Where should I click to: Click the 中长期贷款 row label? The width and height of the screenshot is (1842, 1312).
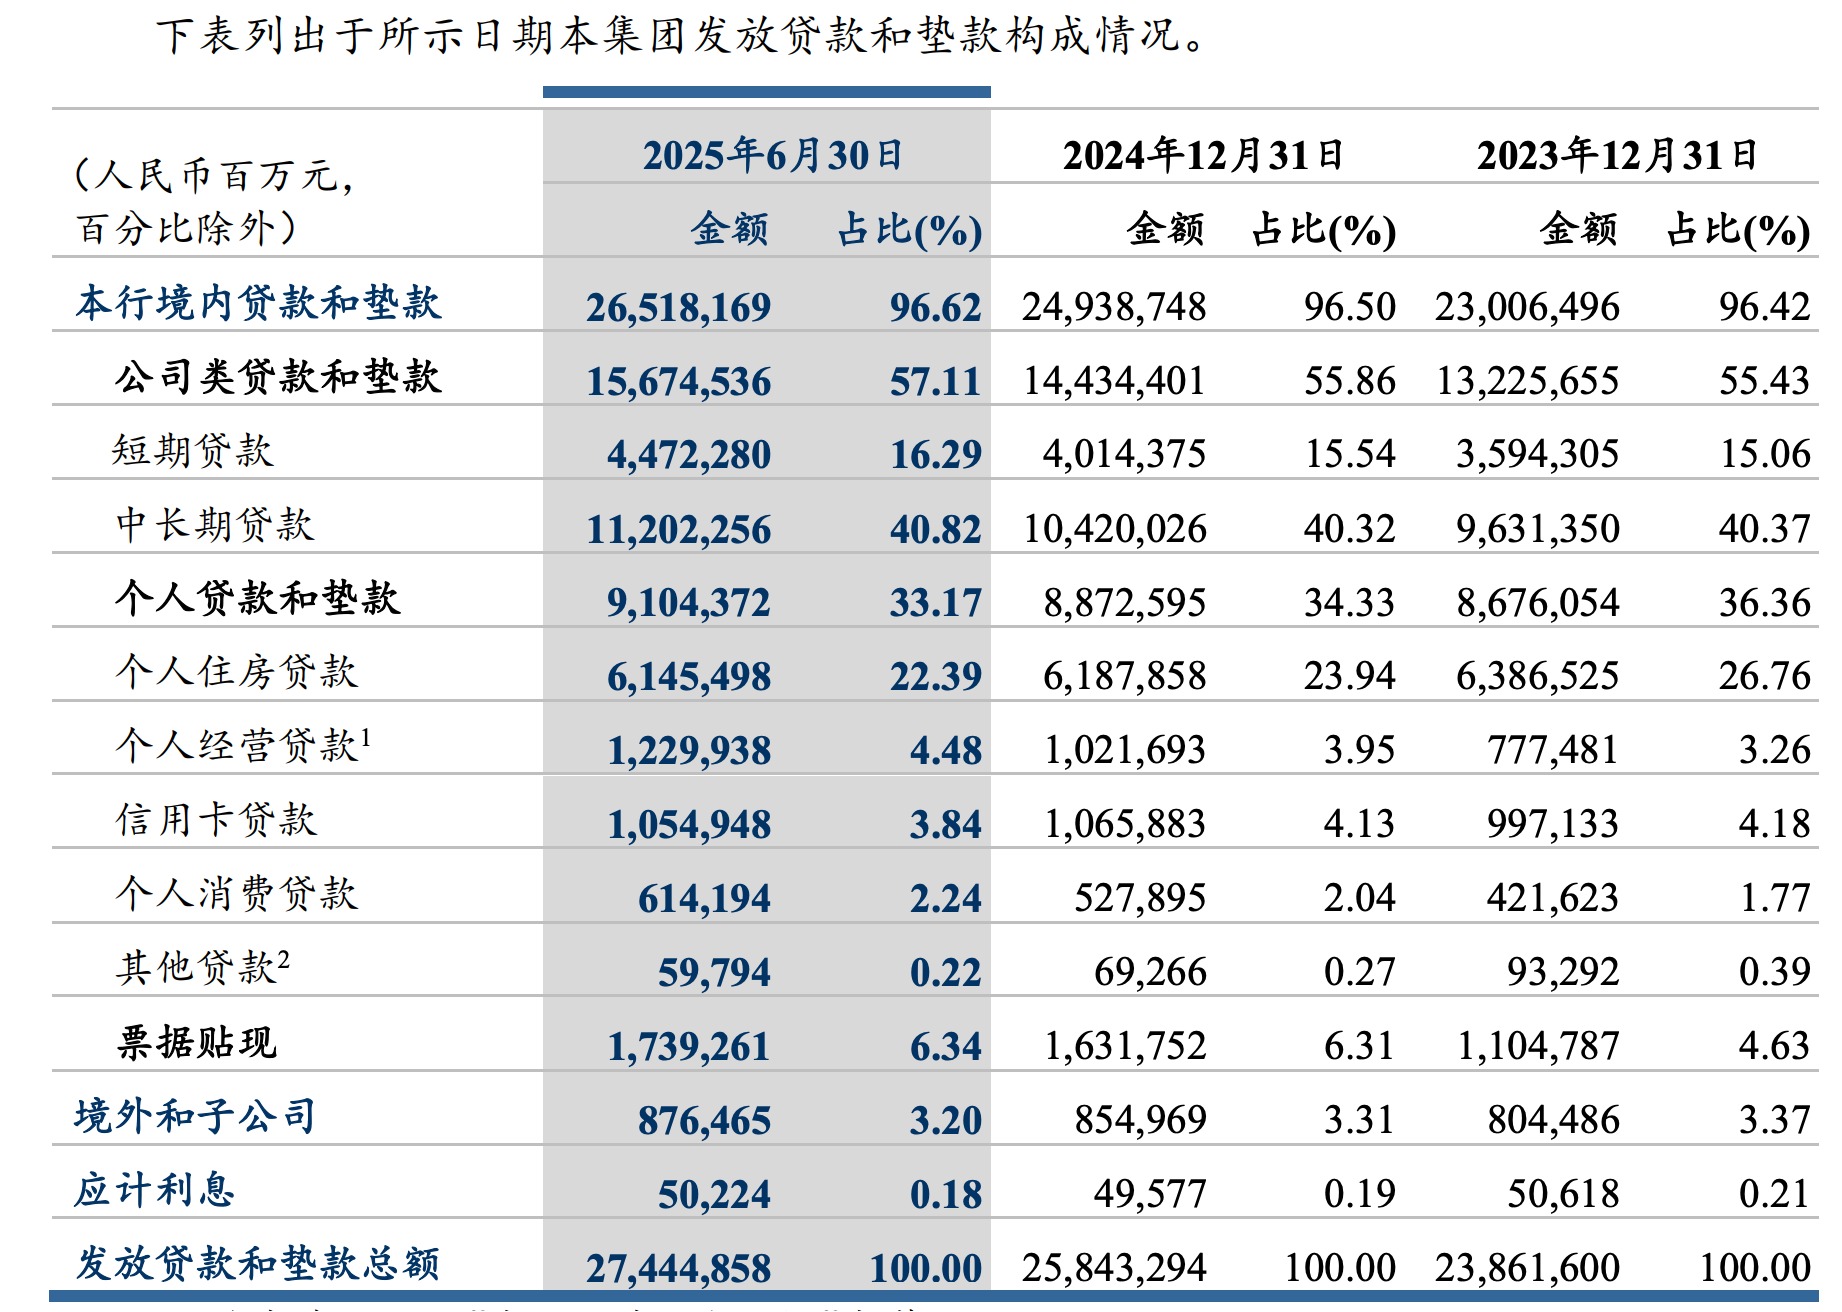[214, 525]
